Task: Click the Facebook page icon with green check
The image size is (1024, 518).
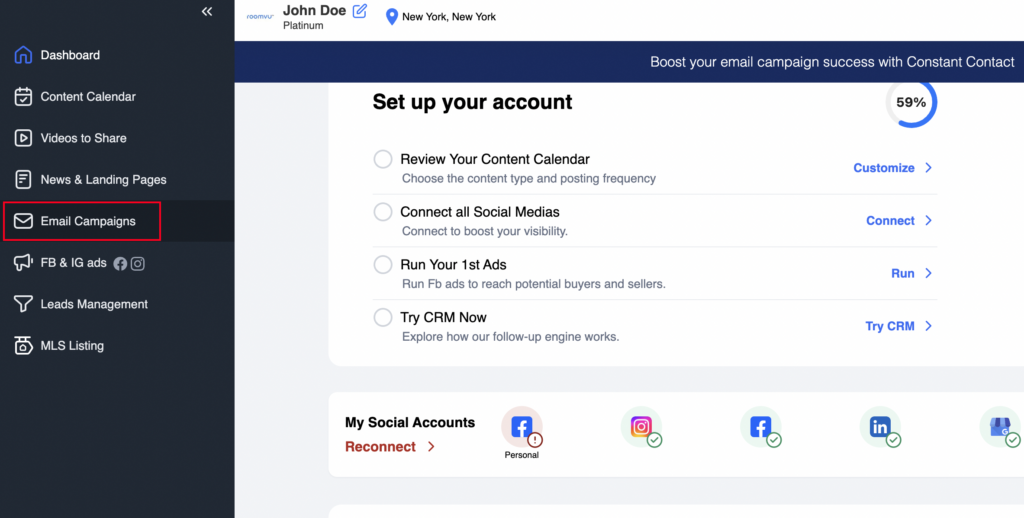Action: click(x=760, y=427)
